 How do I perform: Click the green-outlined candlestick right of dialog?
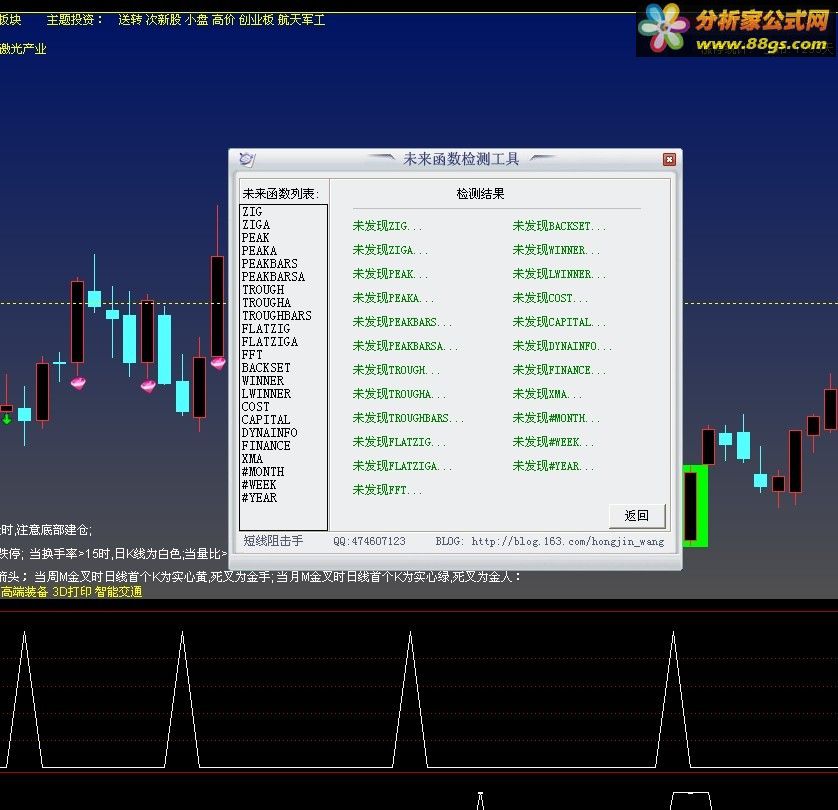coord(695,506)
